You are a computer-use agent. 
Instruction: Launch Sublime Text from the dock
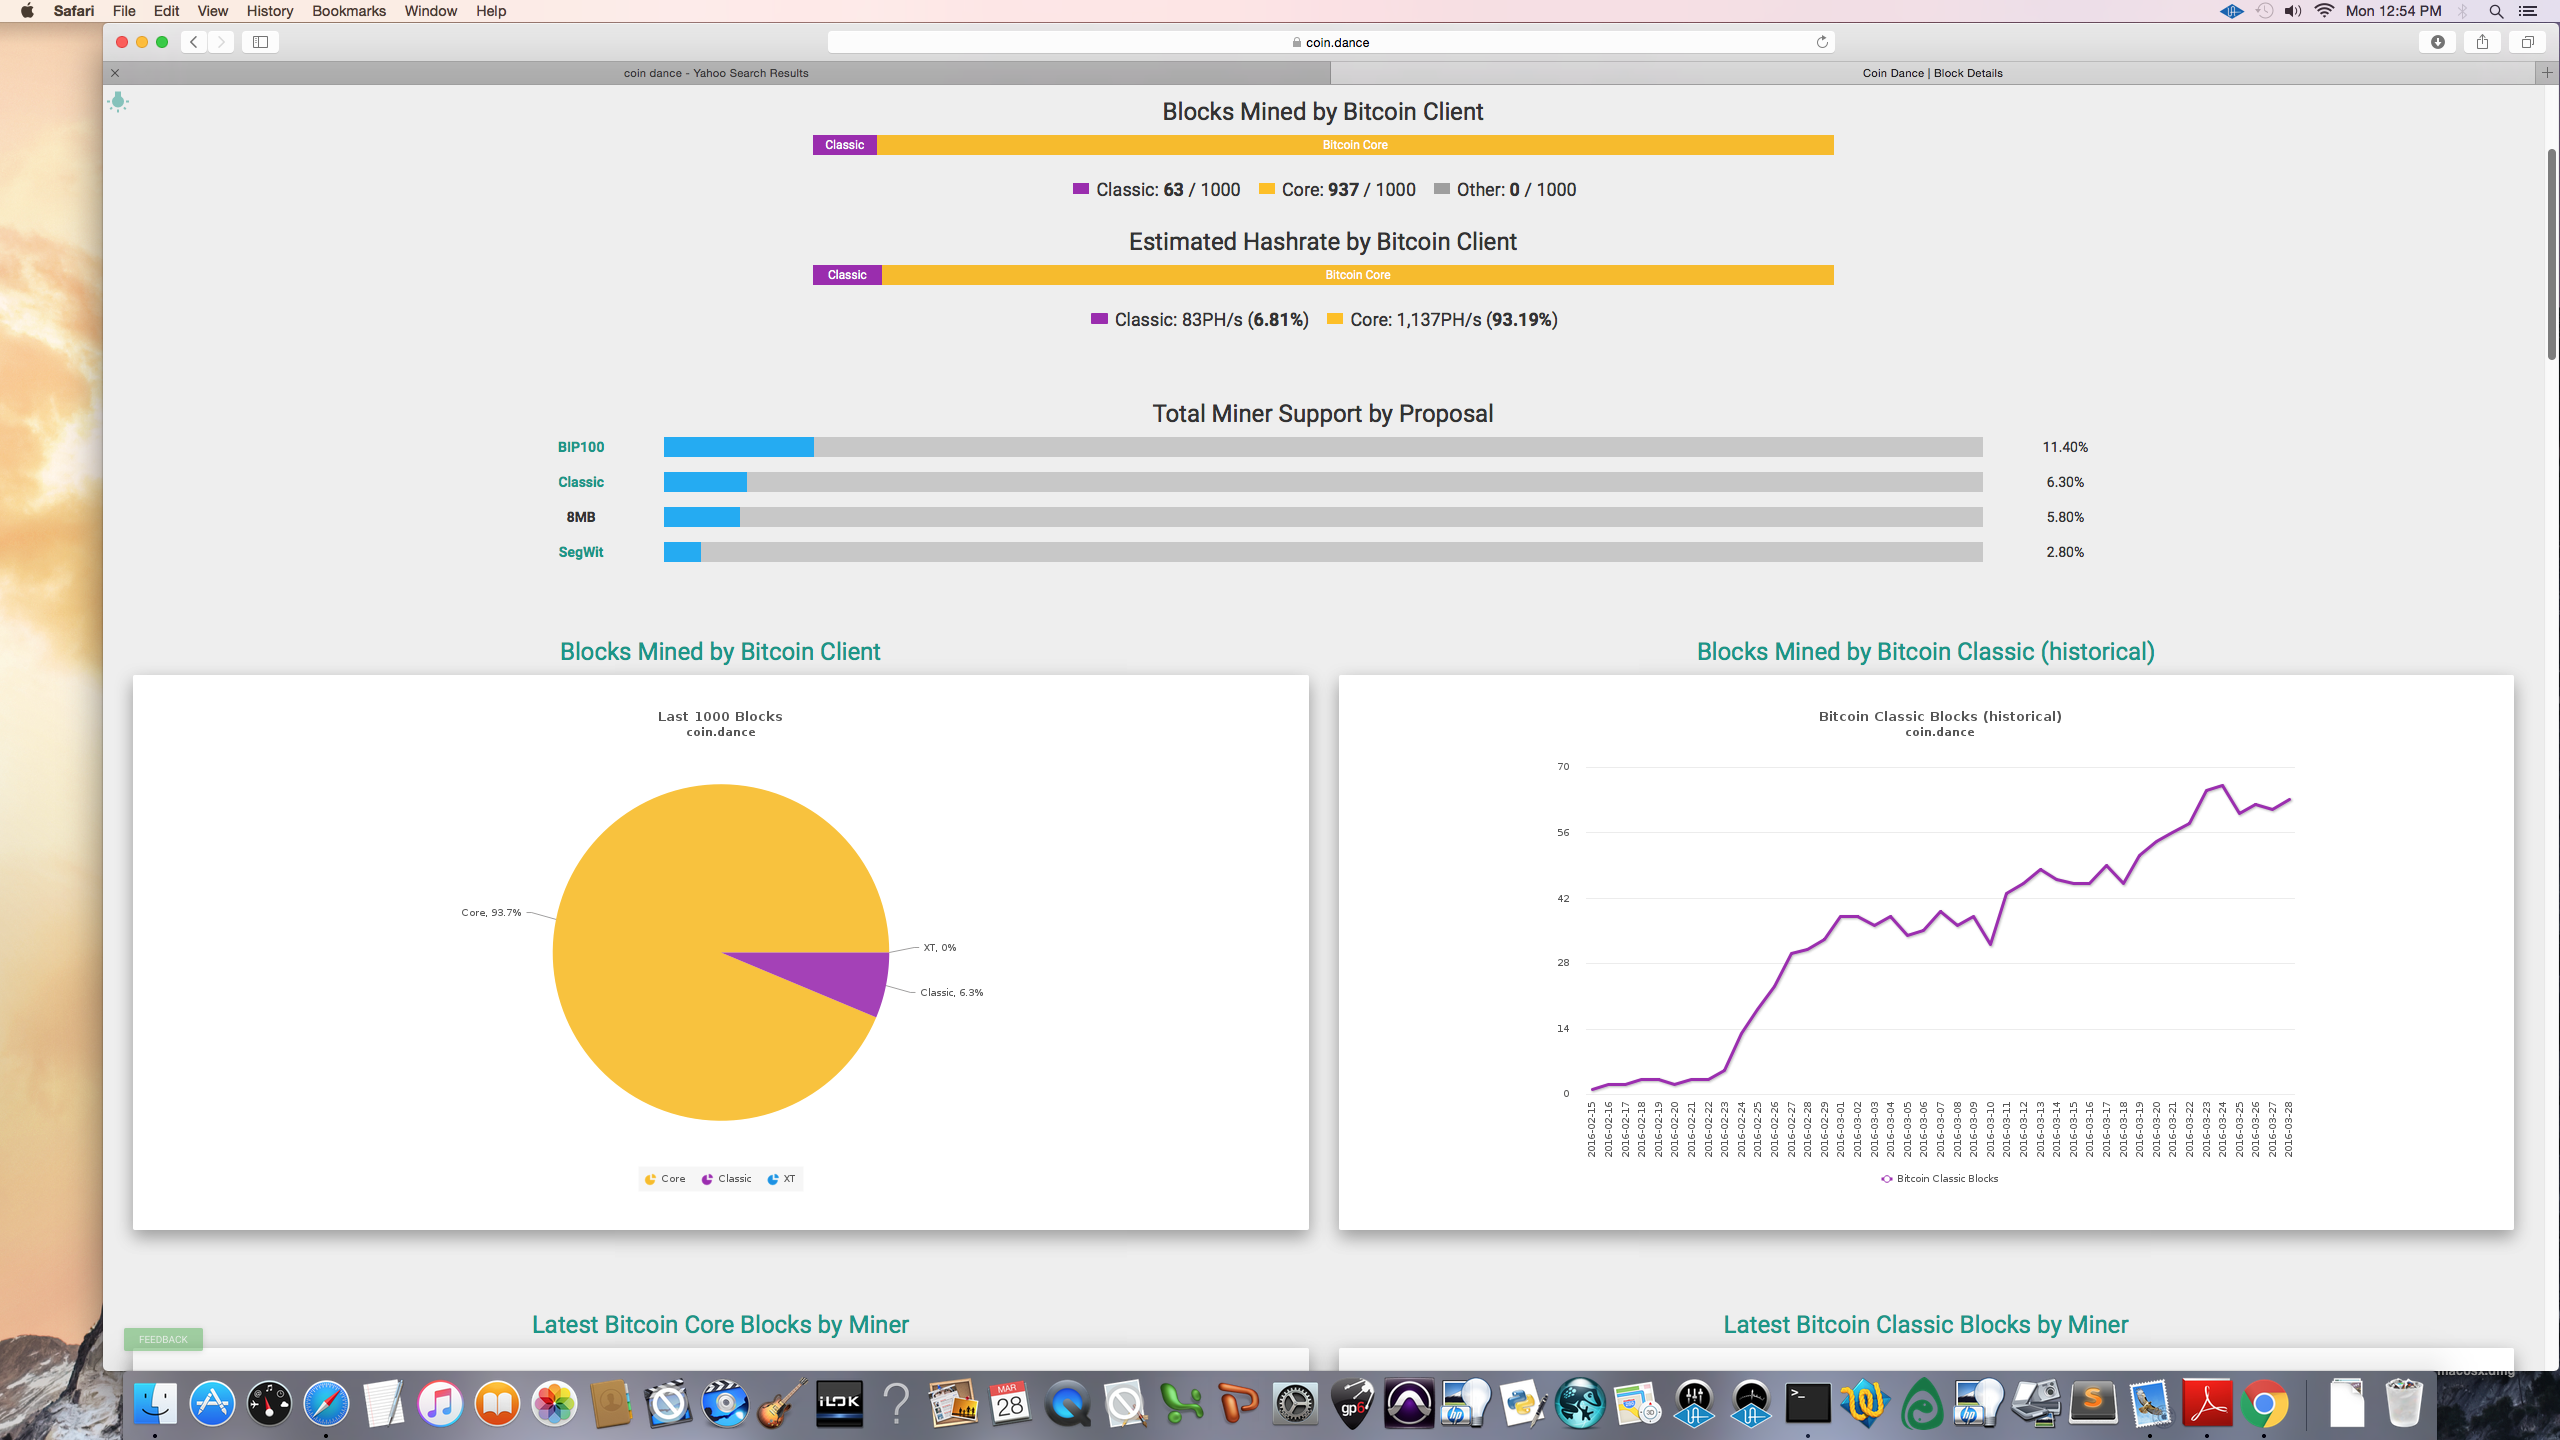coord(2093,1404)
